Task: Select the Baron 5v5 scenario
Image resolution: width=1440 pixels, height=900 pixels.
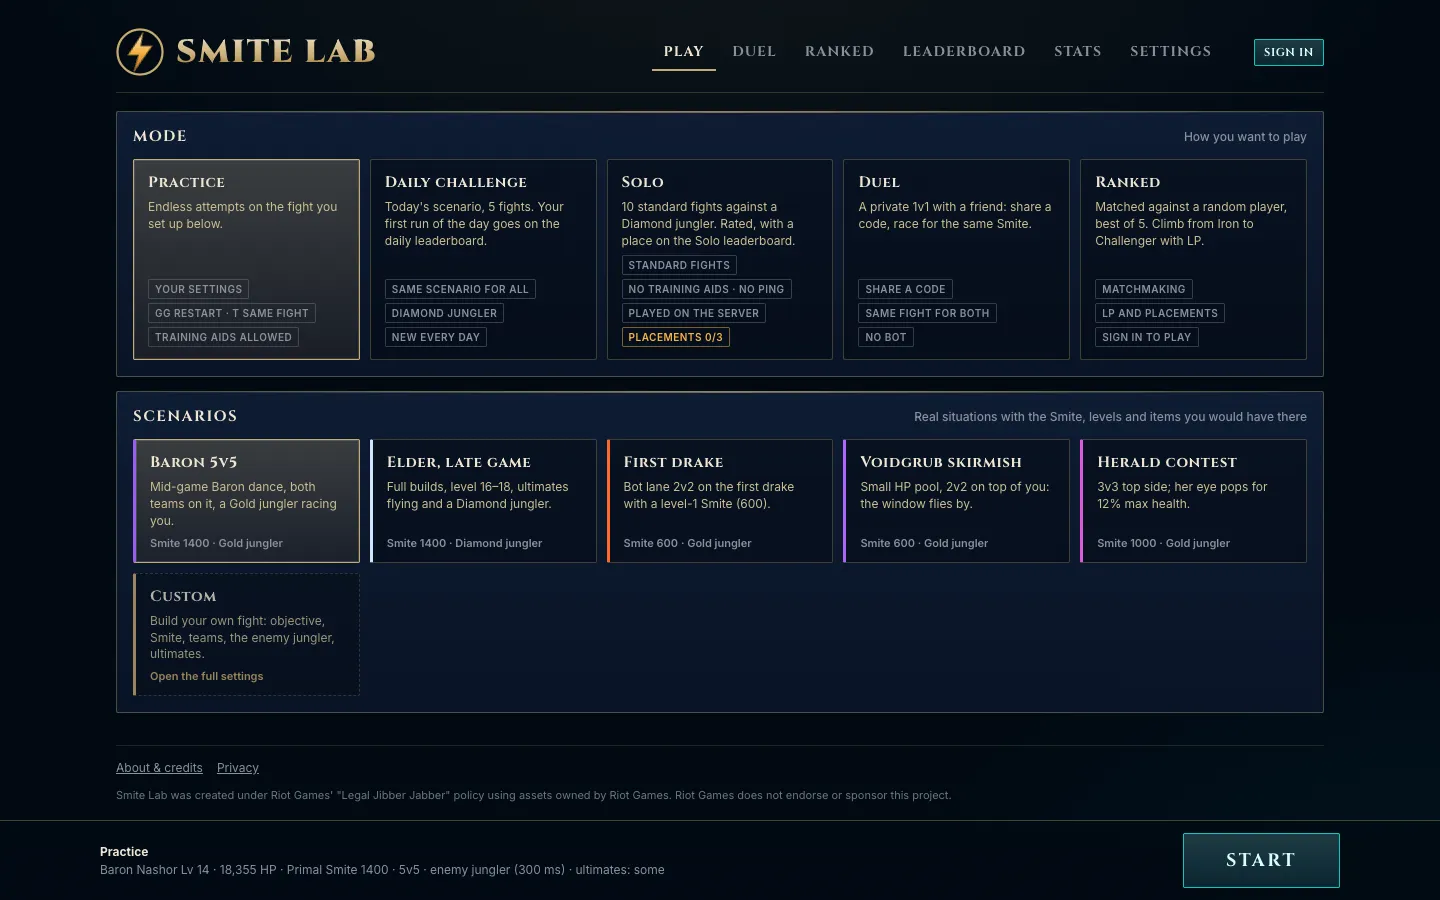Action: (246, 501)
